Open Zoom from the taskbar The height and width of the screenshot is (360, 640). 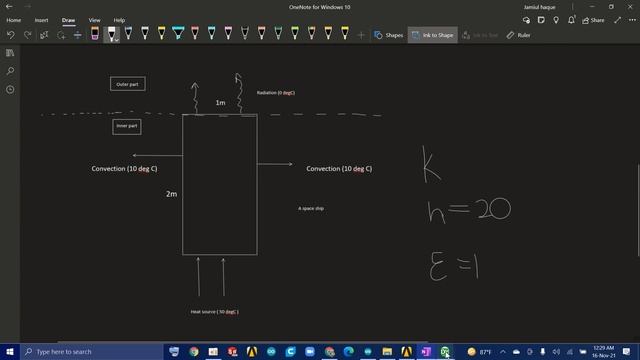click(310, 351)
